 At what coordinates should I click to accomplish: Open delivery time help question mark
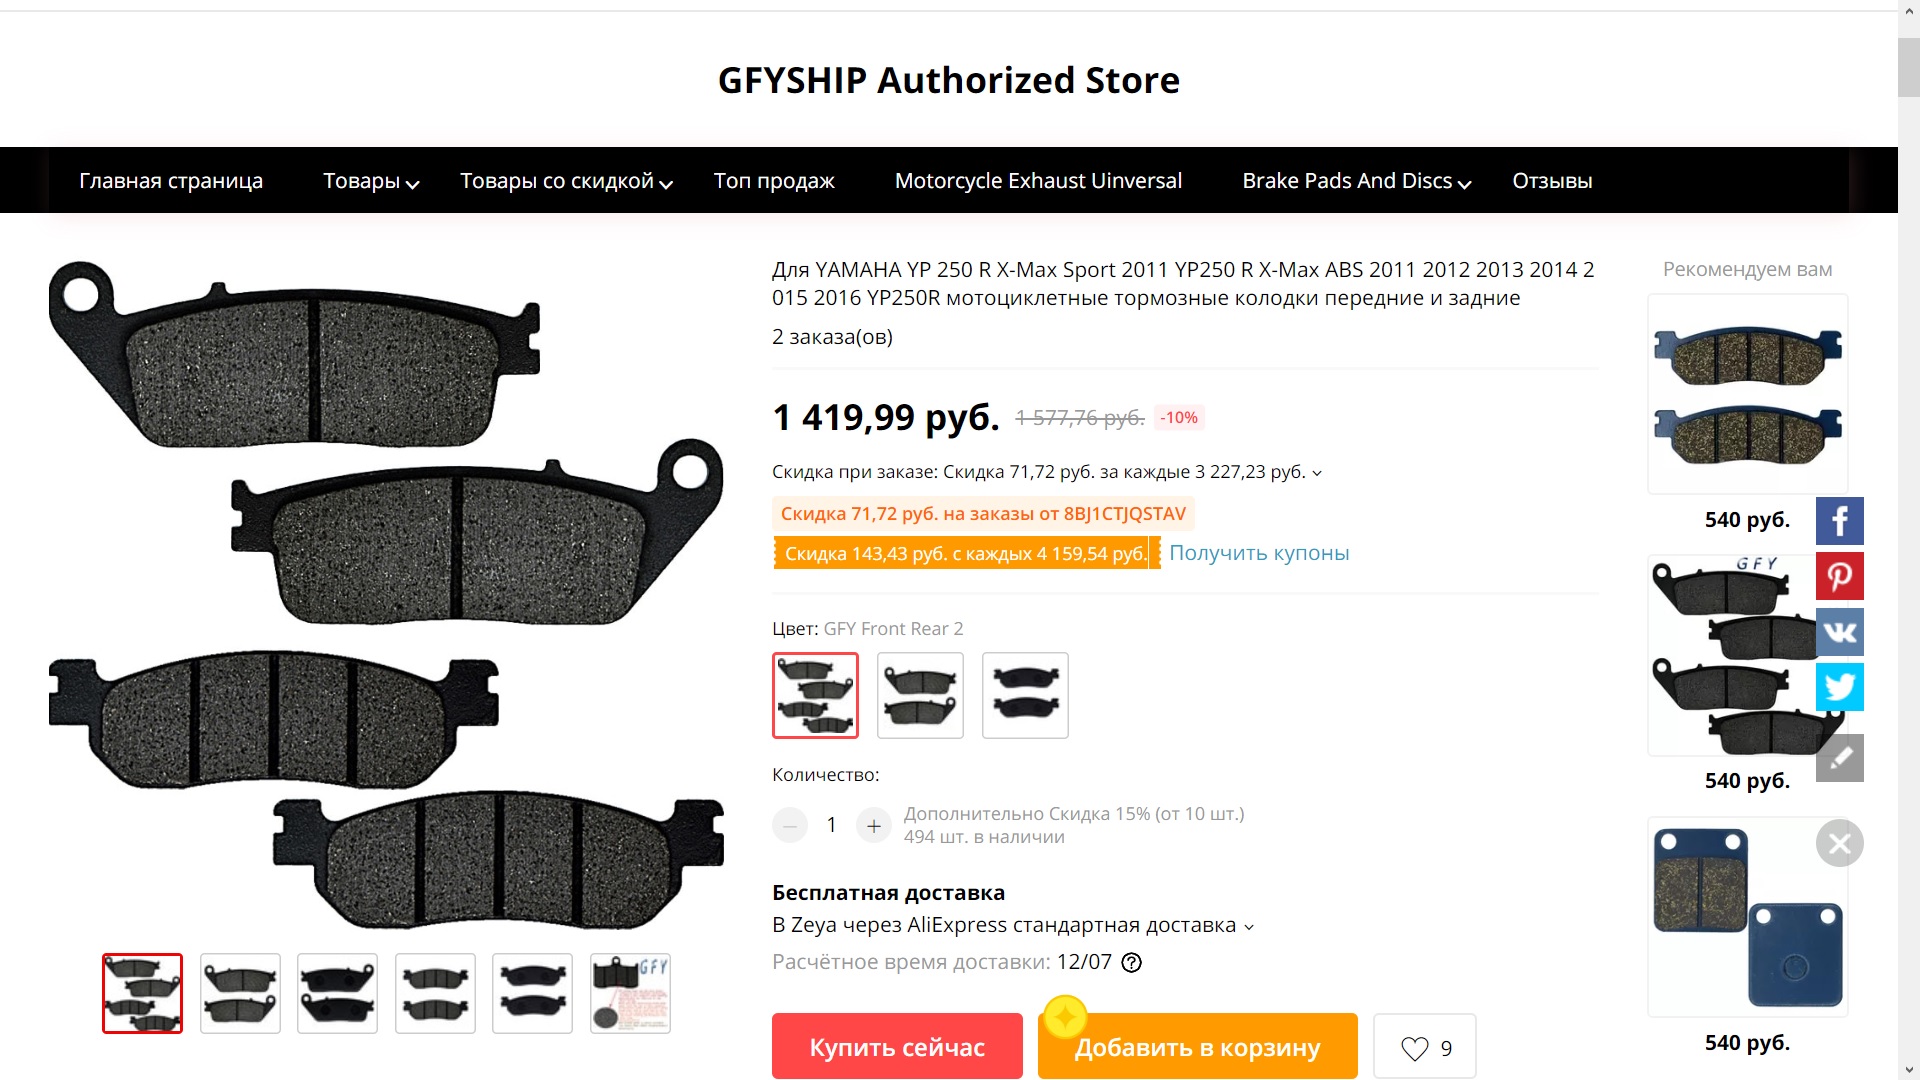click(1131, 962)
